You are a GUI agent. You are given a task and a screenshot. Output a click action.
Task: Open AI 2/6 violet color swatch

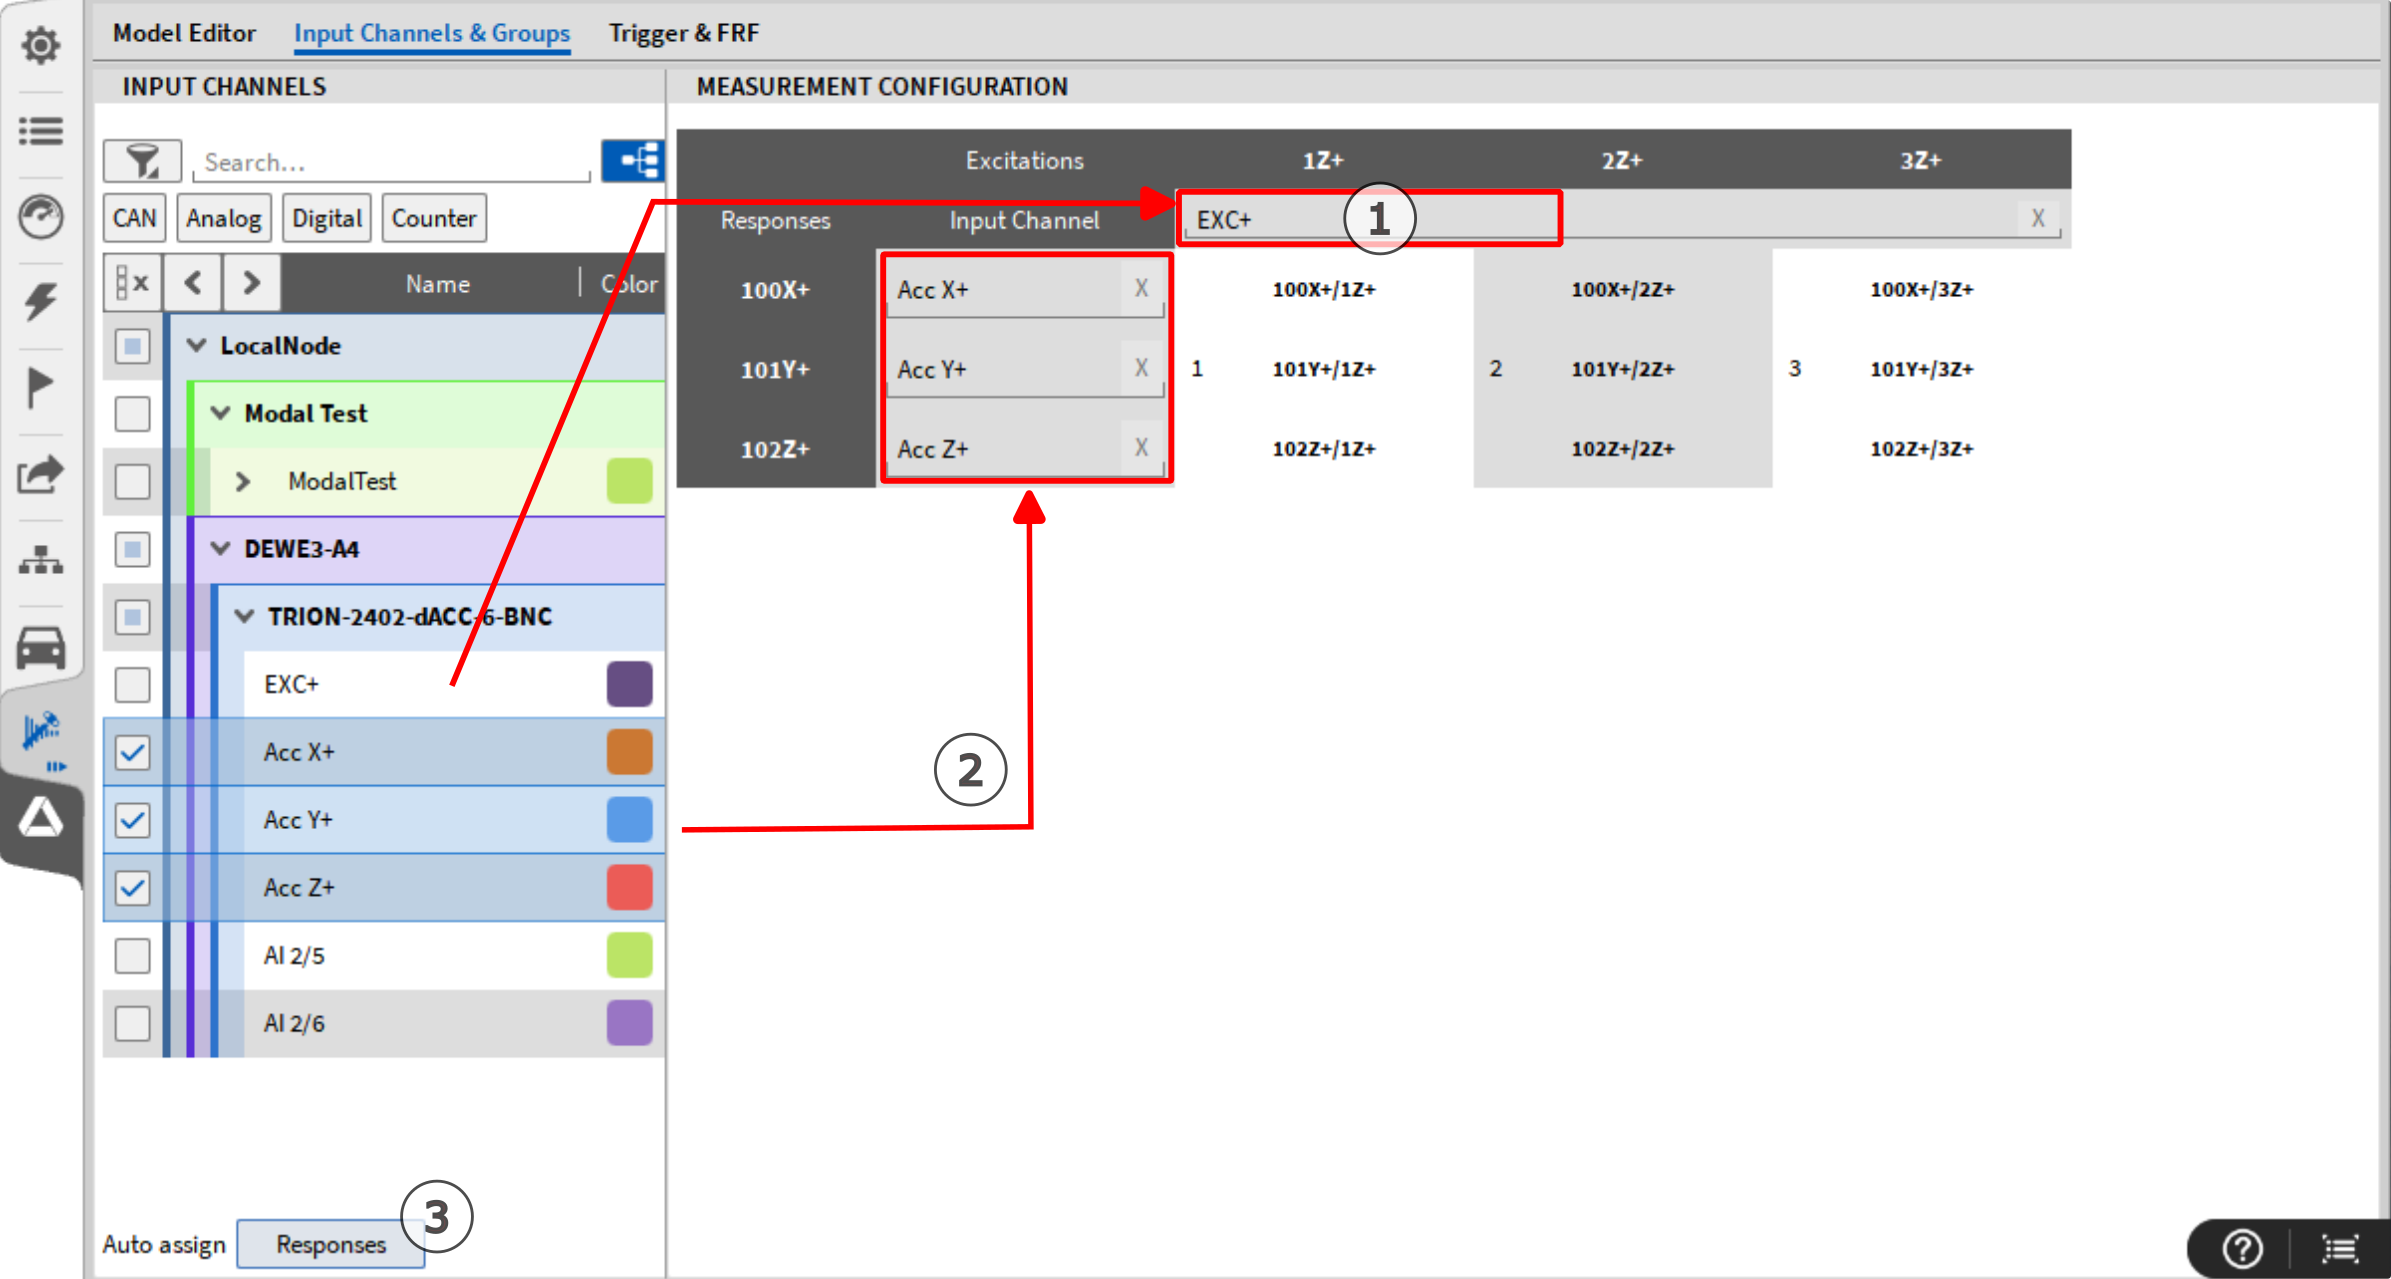[629, 1024]
